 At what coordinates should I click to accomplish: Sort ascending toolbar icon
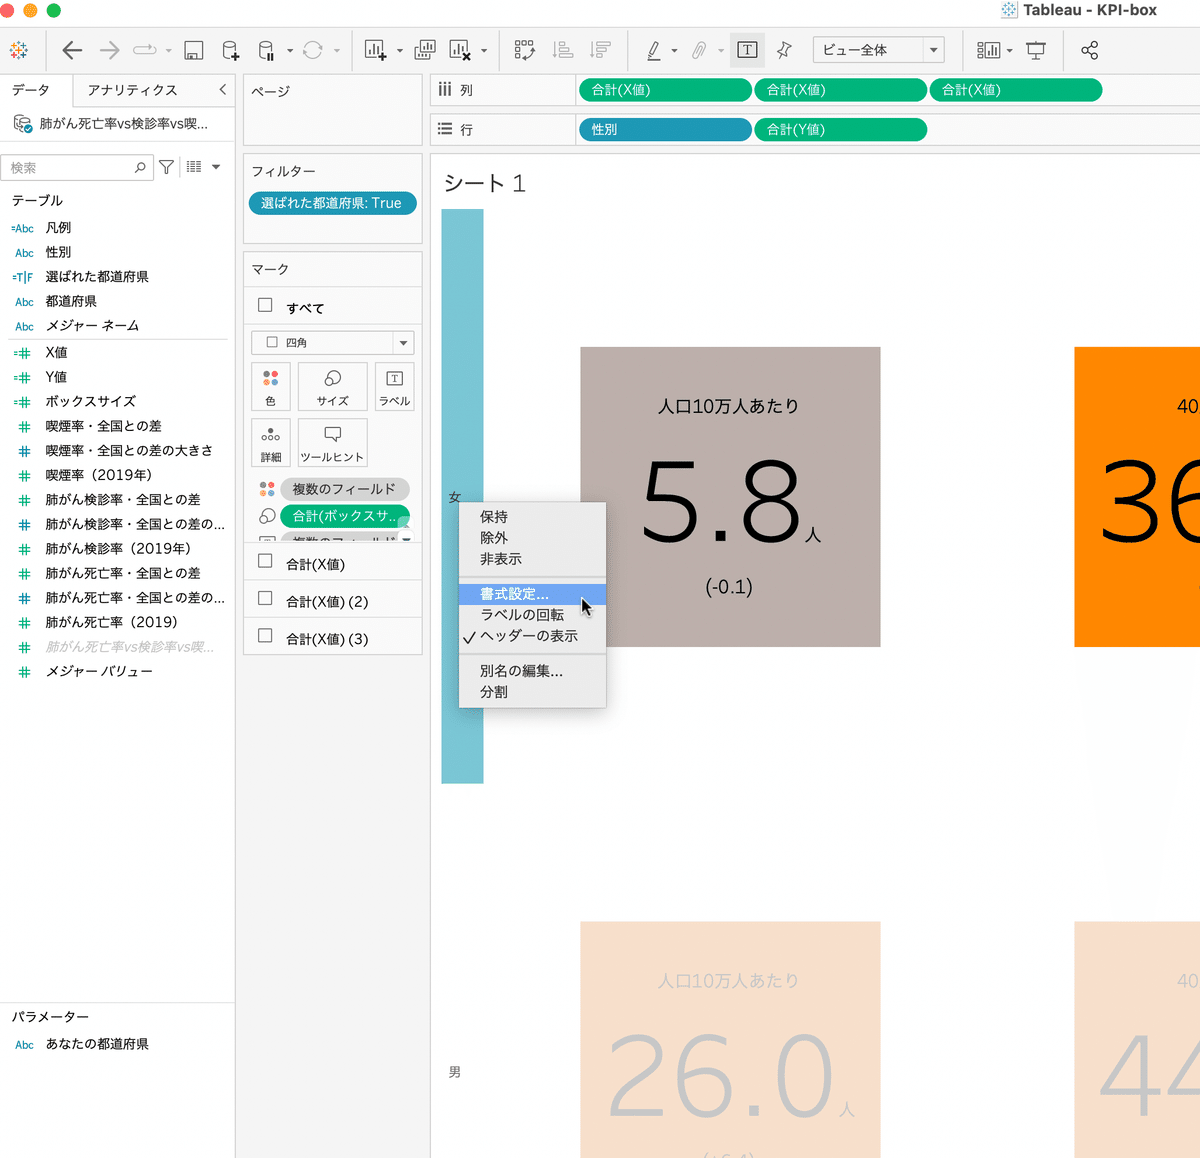click(563, 50)
